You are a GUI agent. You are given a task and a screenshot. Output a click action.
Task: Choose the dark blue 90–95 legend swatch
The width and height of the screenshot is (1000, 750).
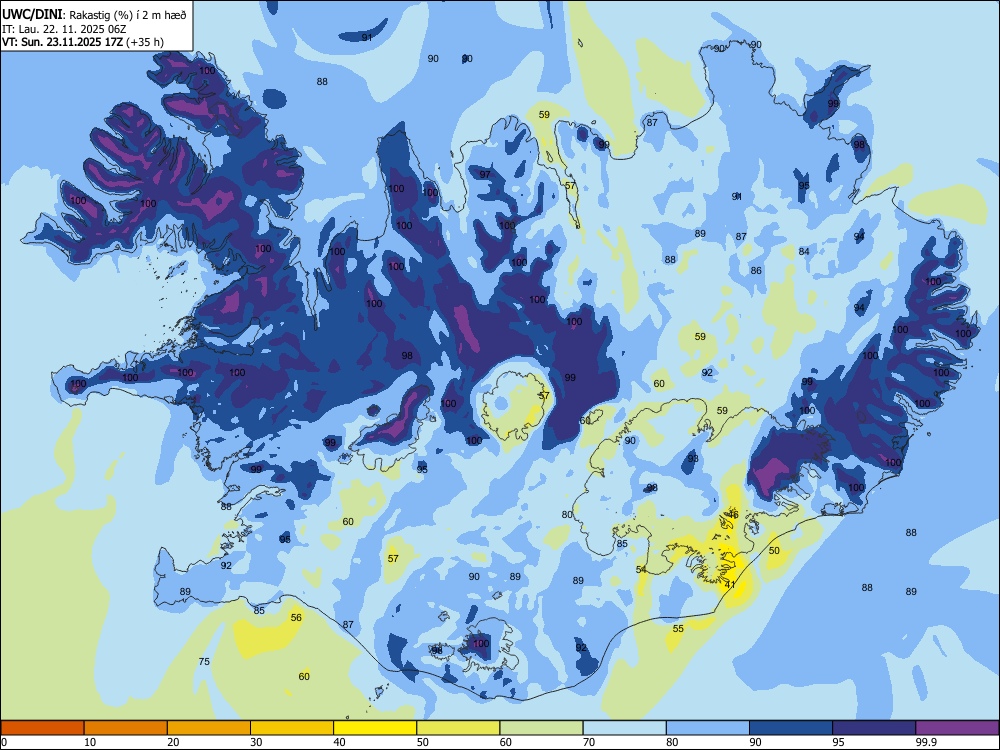(x=791, y=728)
